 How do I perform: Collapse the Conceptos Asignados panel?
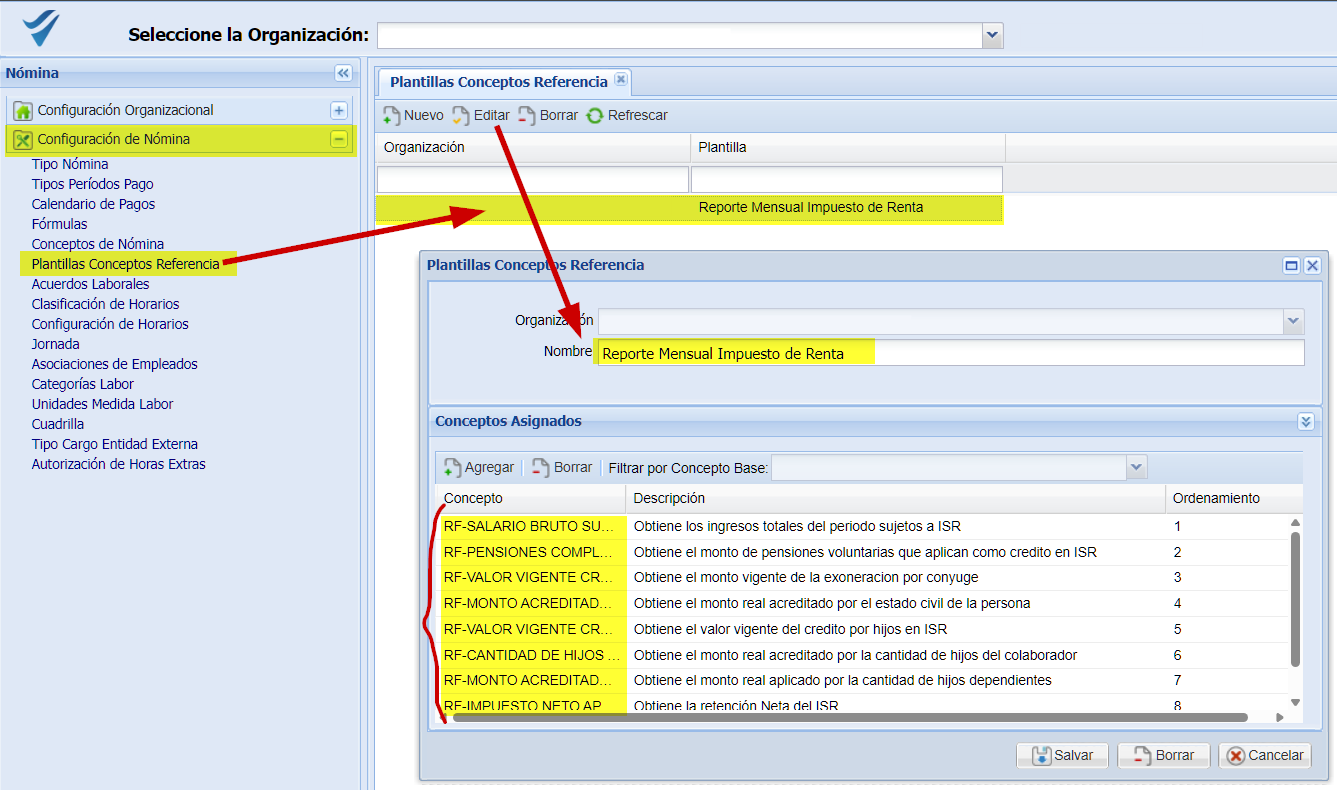click(1305, 422)
